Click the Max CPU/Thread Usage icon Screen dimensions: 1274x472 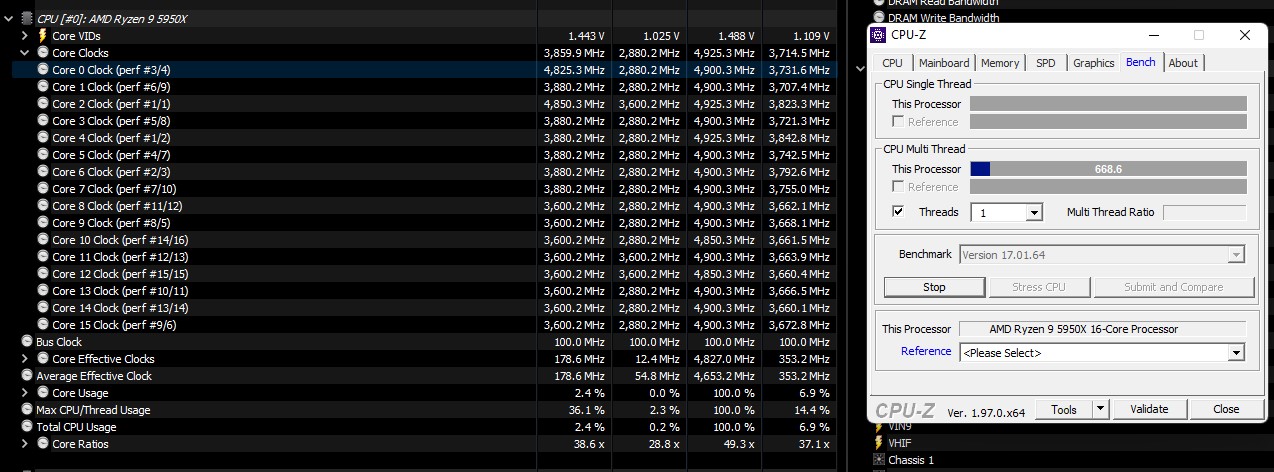[x=27, y=410]
